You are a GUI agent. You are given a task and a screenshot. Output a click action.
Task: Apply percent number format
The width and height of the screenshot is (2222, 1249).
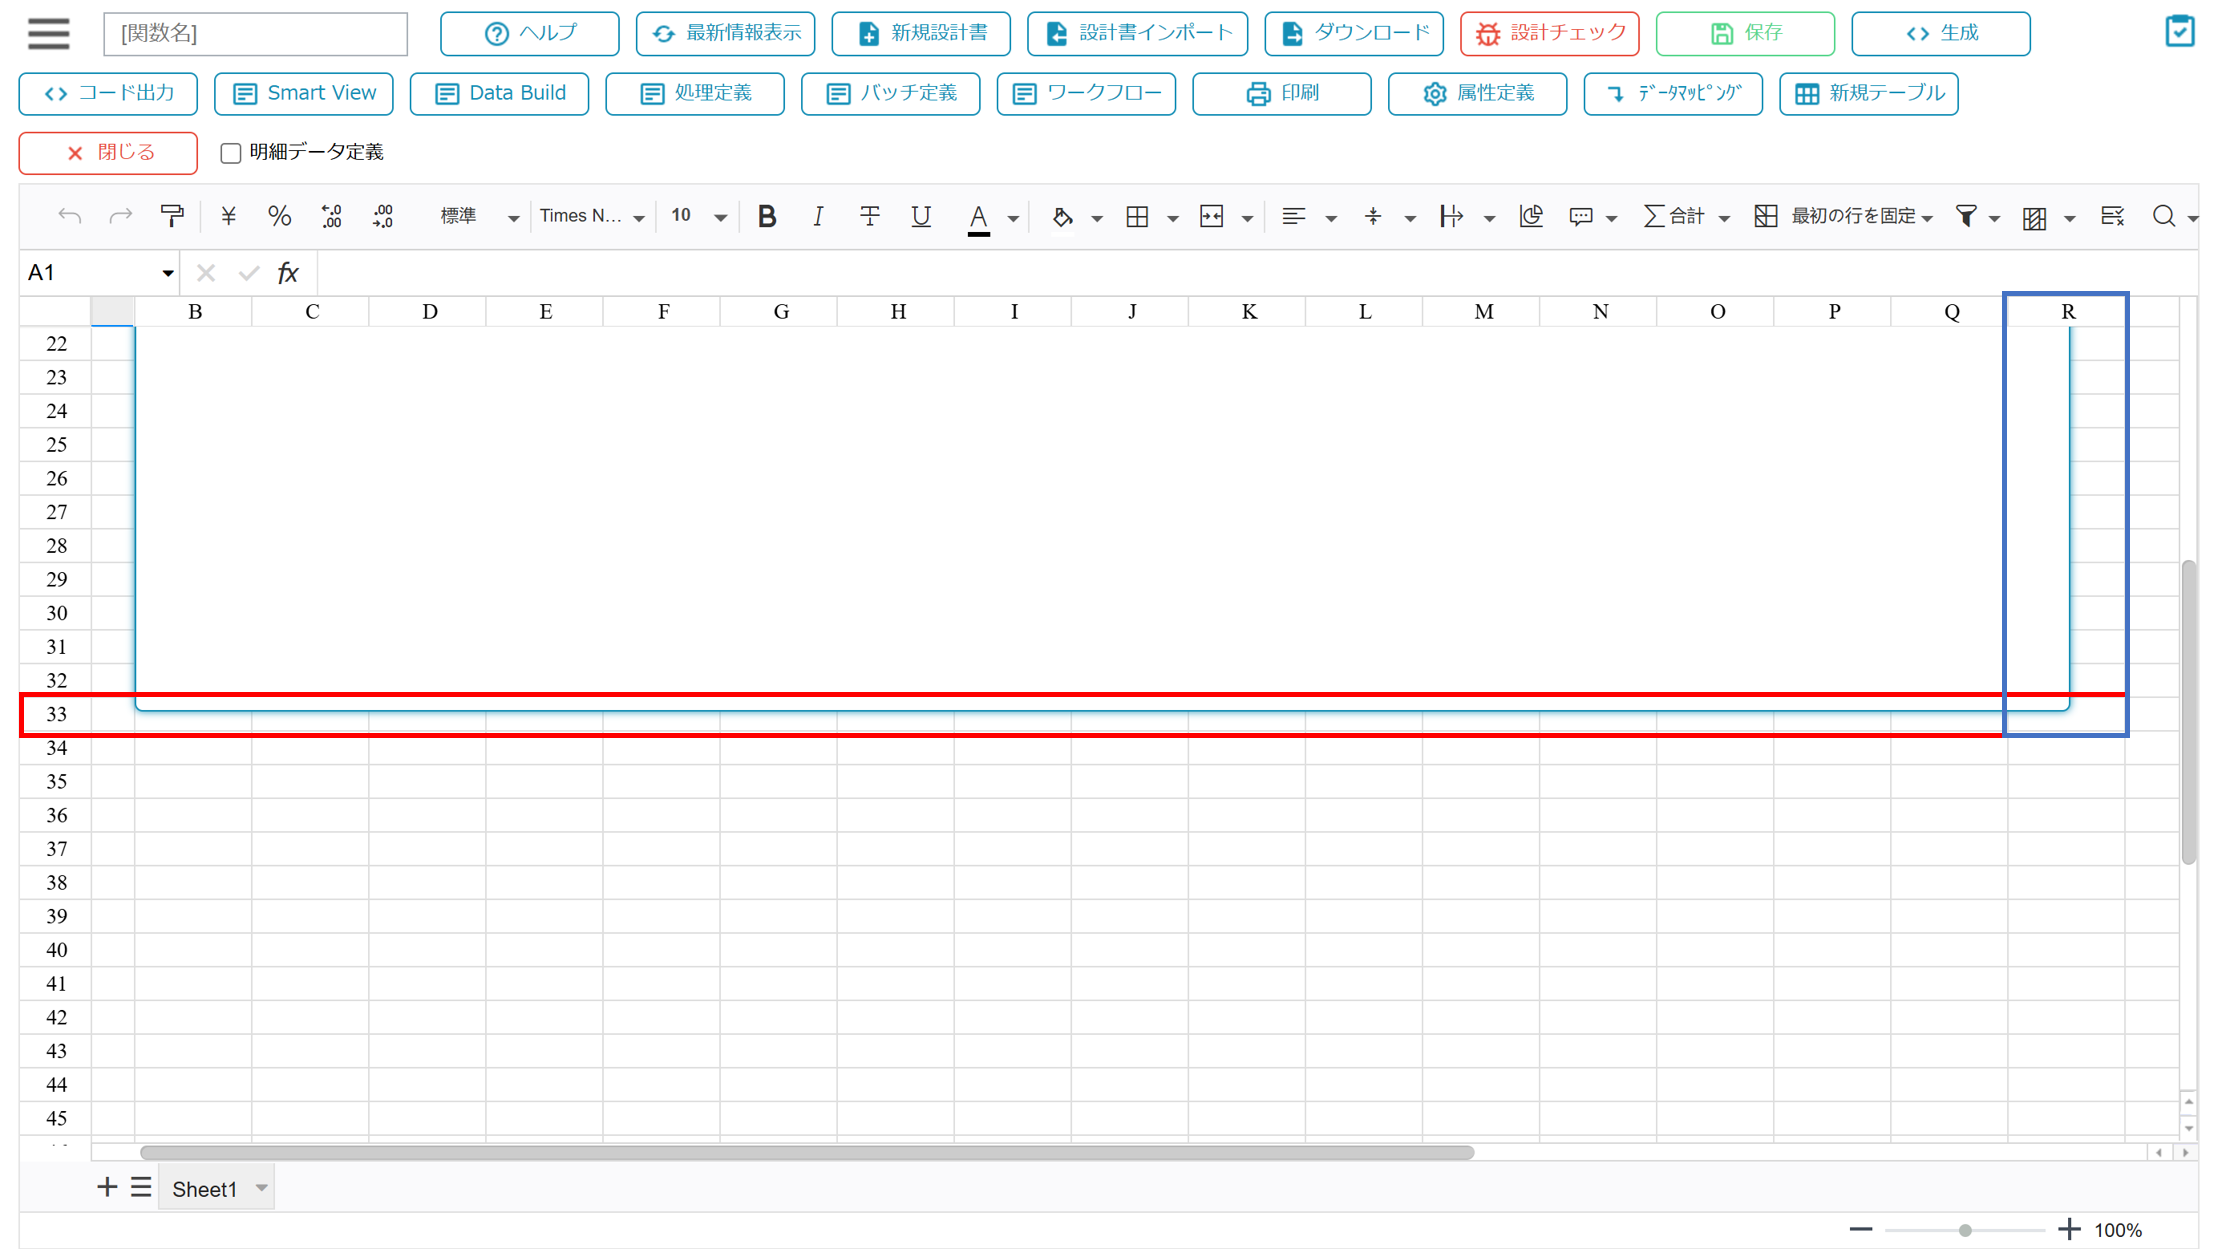coord(279,216)
